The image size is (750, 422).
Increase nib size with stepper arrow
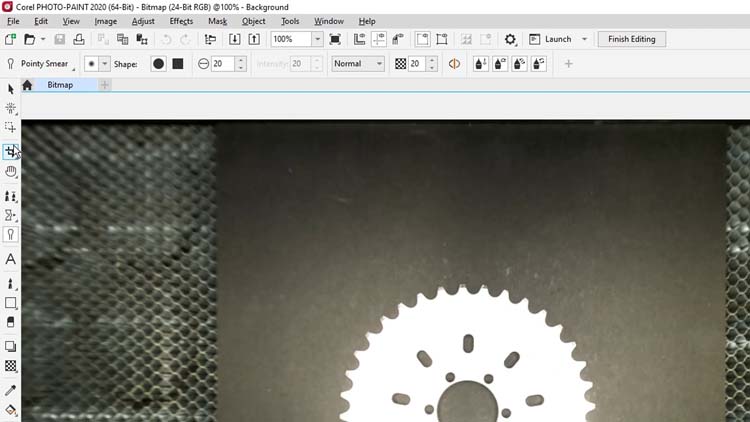(241, 60)
